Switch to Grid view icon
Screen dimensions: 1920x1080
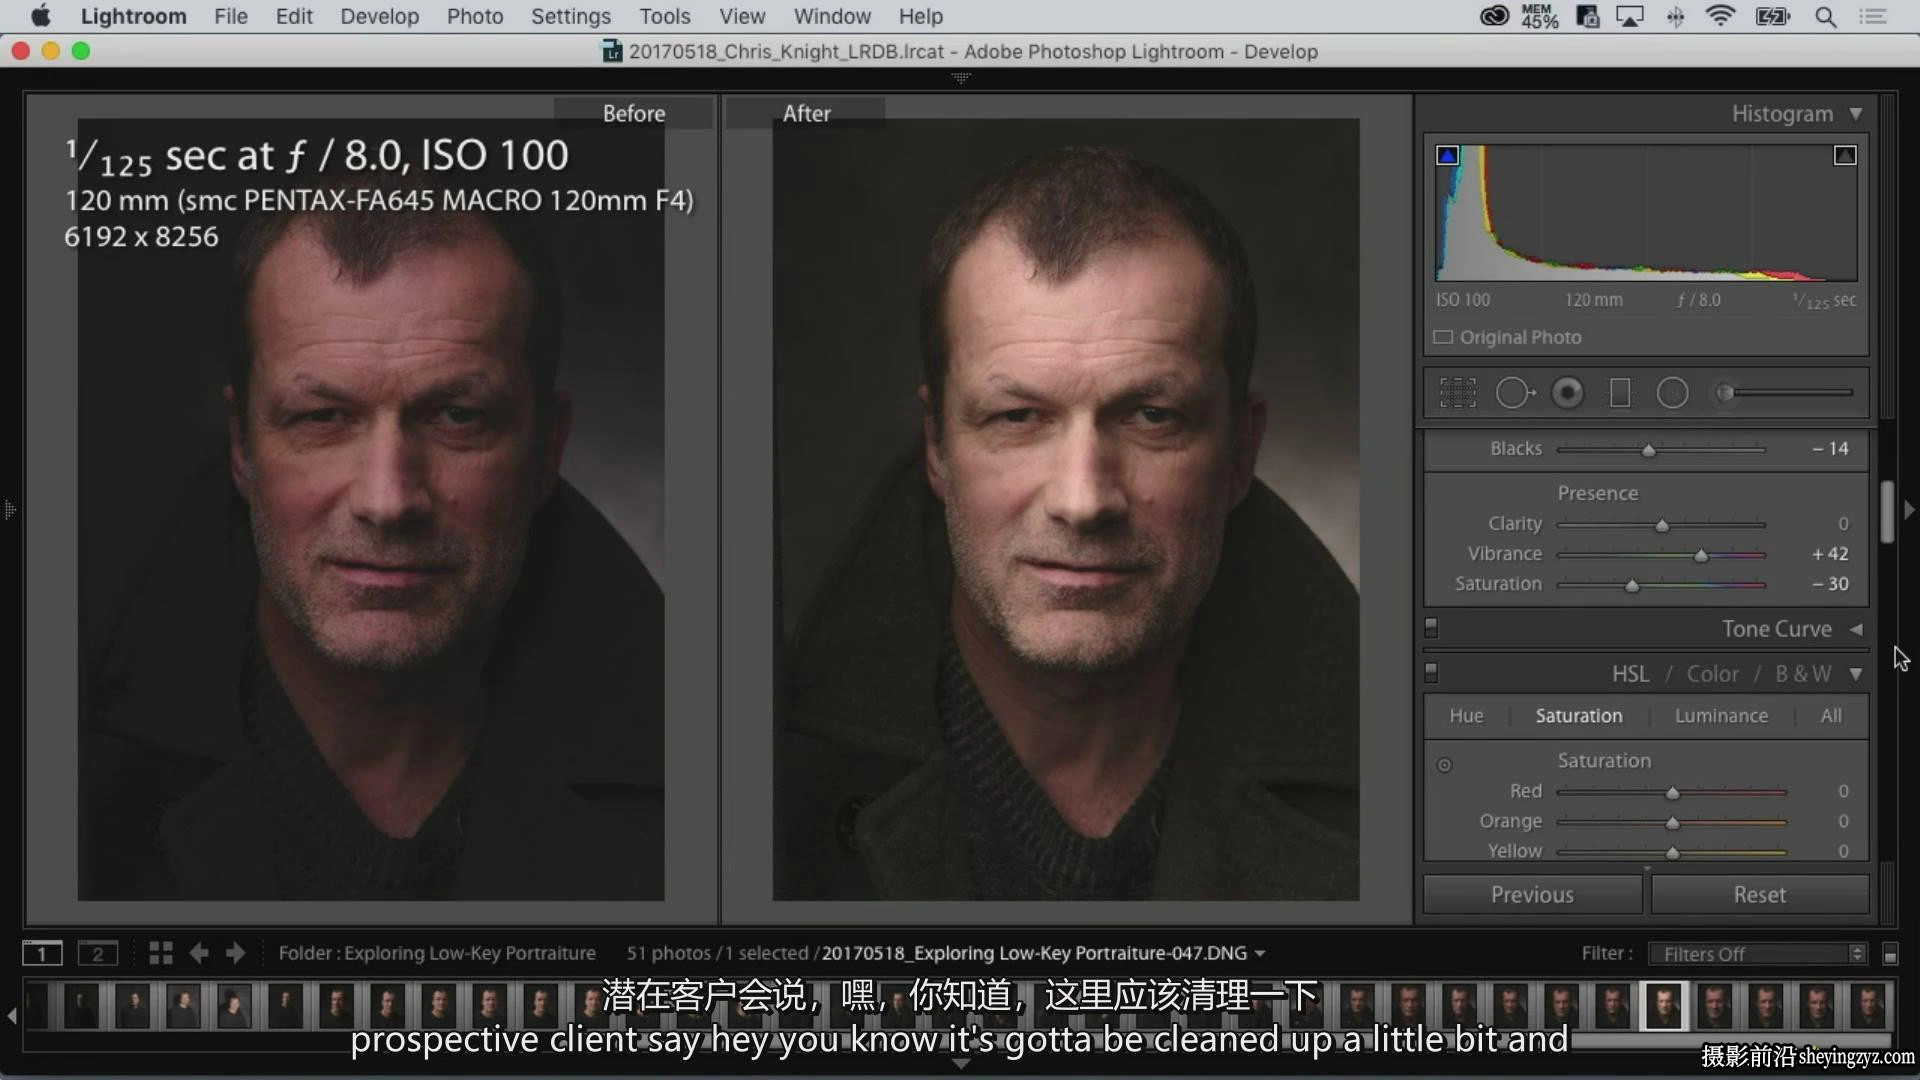[x=161, y=953]
